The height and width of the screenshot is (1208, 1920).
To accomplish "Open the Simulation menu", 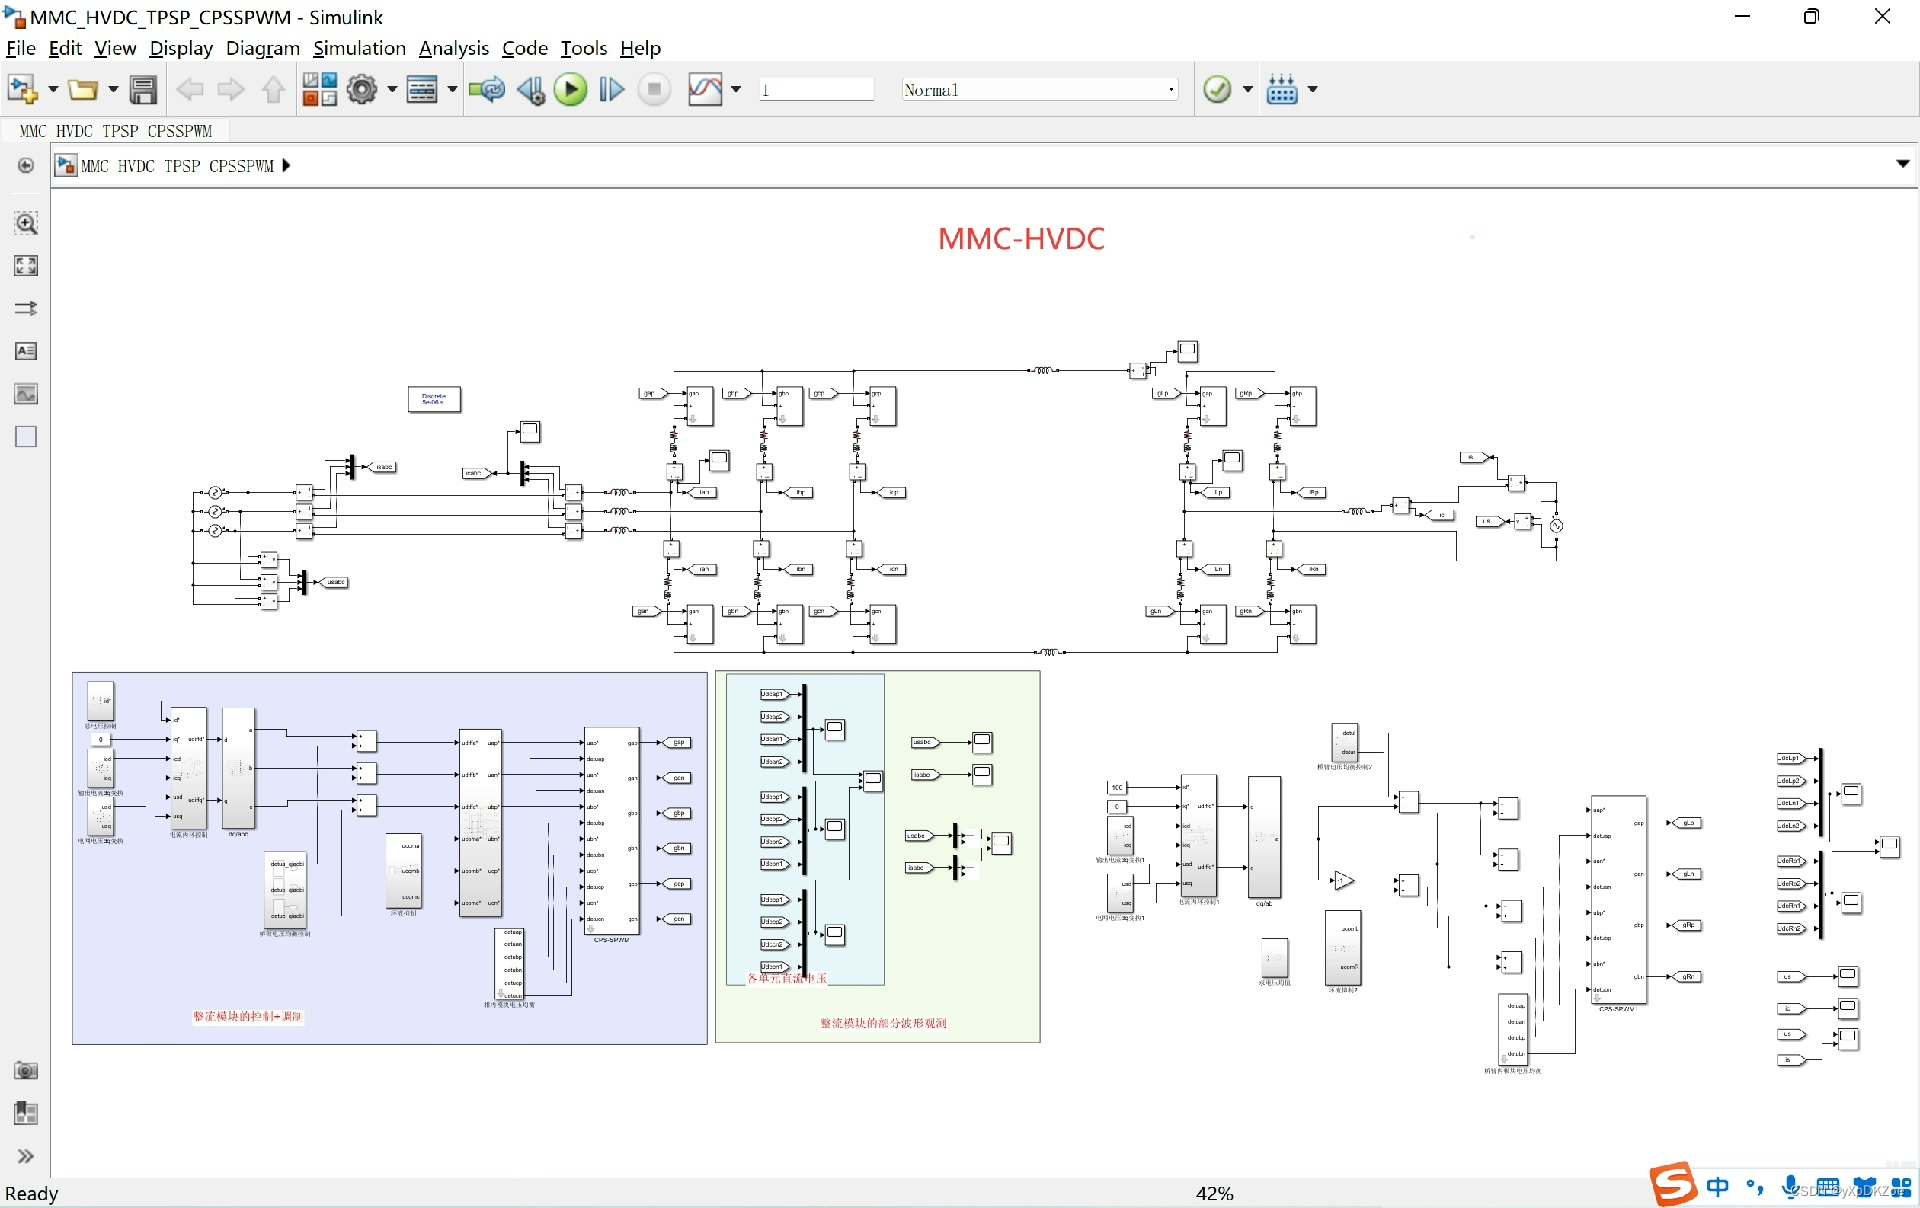I will pos(359,48).
